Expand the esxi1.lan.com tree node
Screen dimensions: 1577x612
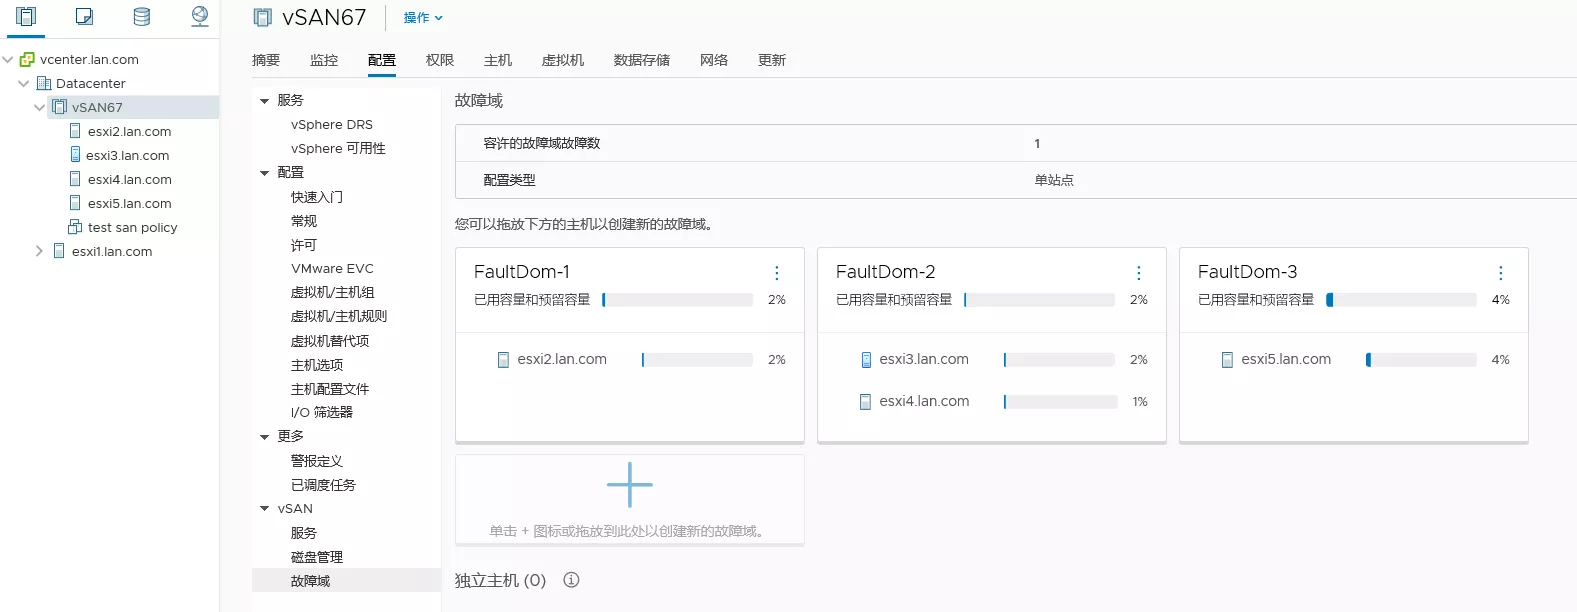click(39, 251)
